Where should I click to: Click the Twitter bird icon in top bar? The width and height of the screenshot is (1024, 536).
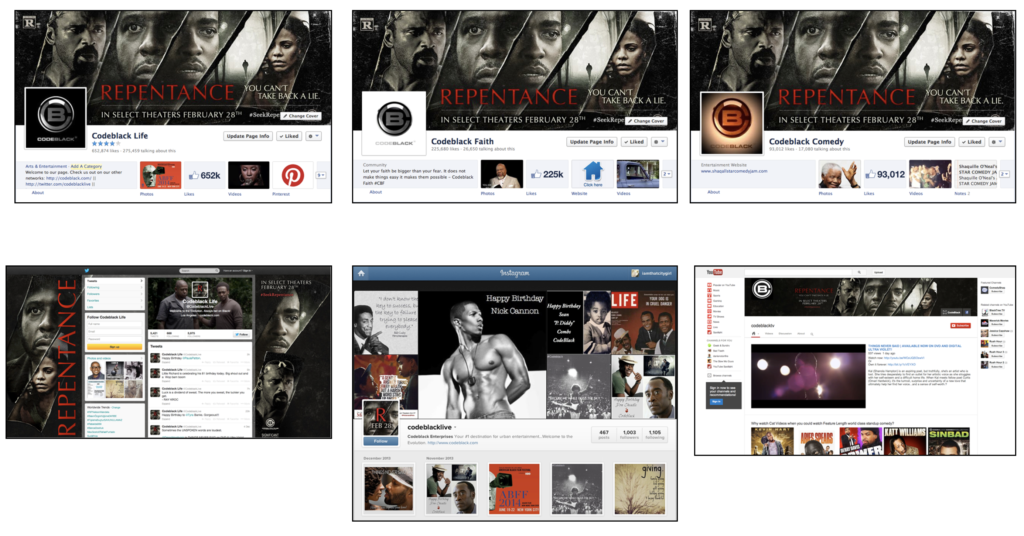(x=86, y=270)
